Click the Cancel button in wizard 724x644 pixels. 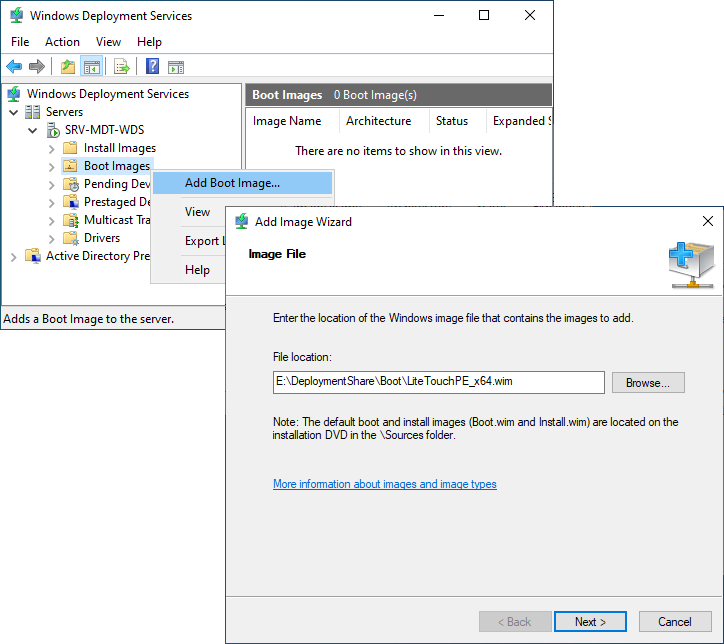click(675, 622)
